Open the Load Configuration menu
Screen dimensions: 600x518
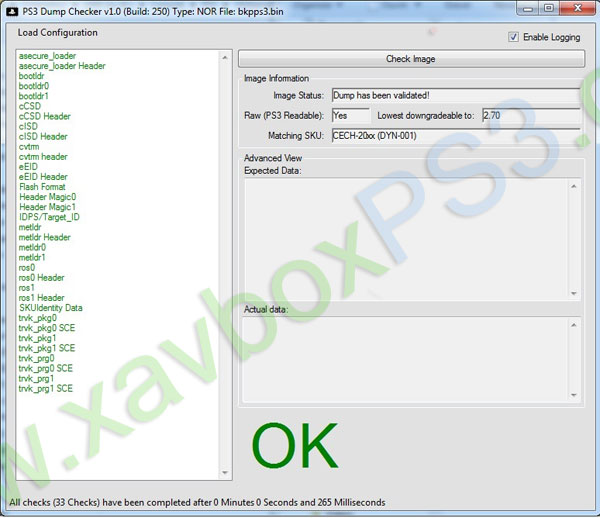[x=57, y=33]
